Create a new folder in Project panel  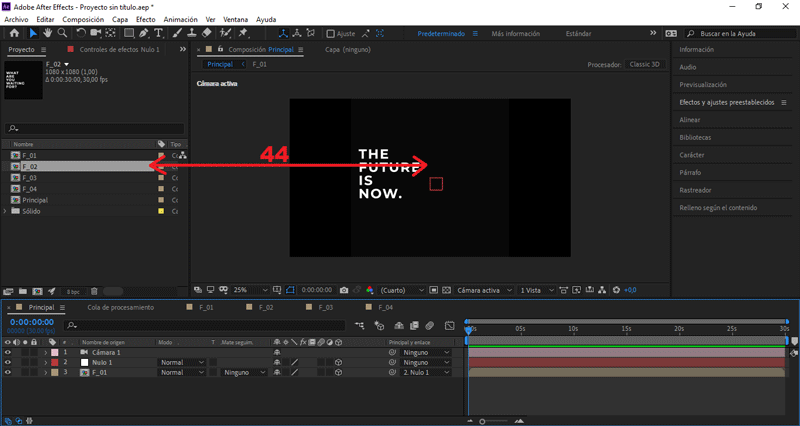tap(22, 291)
